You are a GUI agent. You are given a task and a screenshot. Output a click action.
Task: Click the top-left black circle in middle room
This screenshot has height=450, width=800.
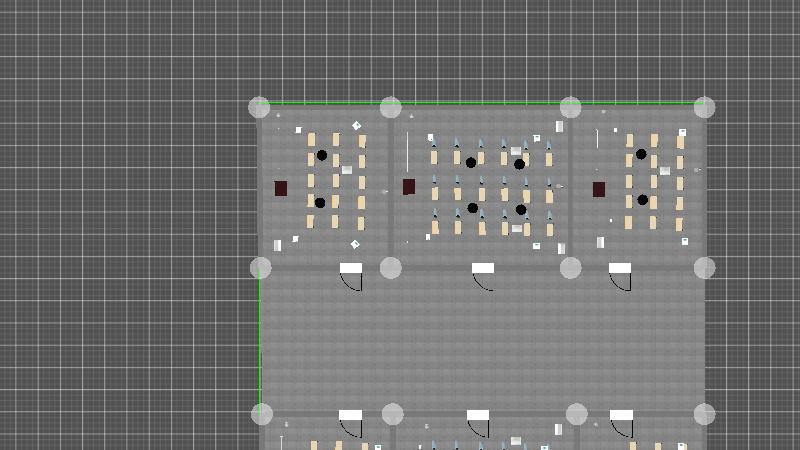click(x=471, y=163)
